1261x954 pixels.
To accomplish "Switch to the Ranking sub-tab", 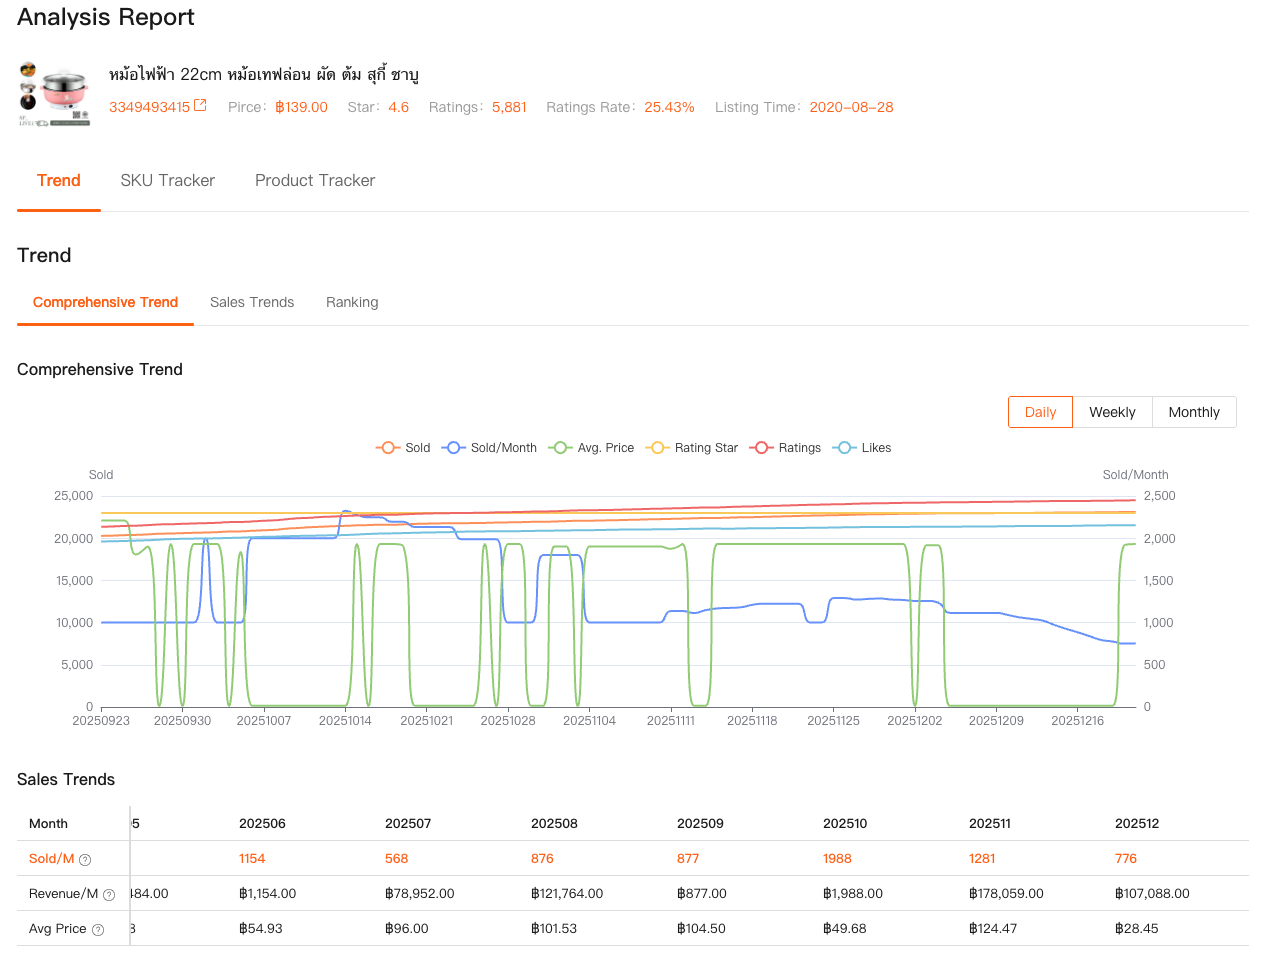I will pyautogui.click(x=352, y=302).
